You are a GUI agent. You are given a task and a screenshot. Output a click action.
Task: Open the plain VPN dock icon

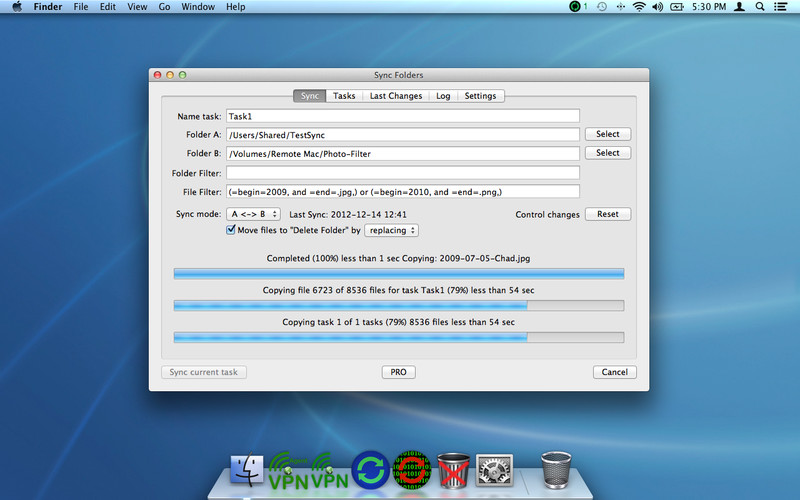330,470
